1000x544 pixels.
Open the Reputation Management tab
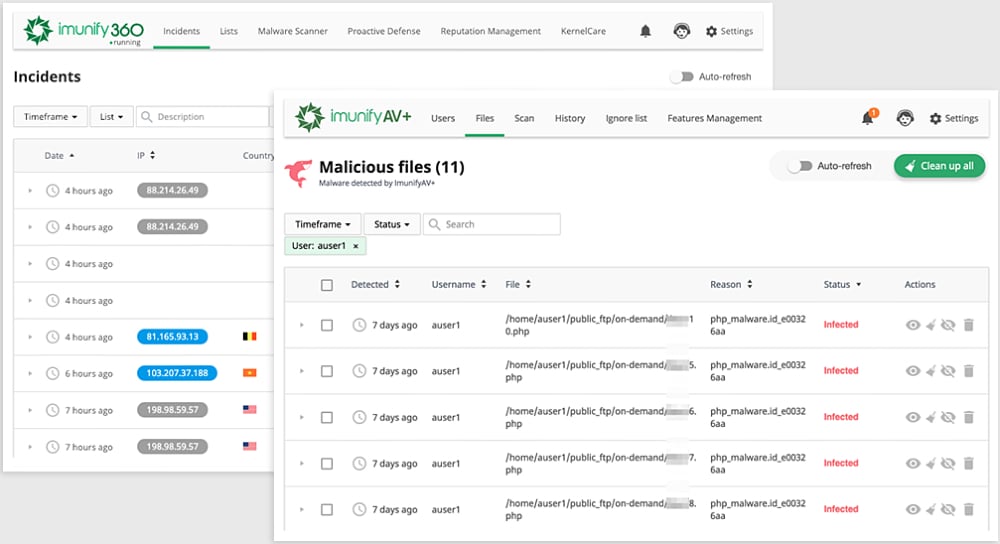click(x=490, y=31)
